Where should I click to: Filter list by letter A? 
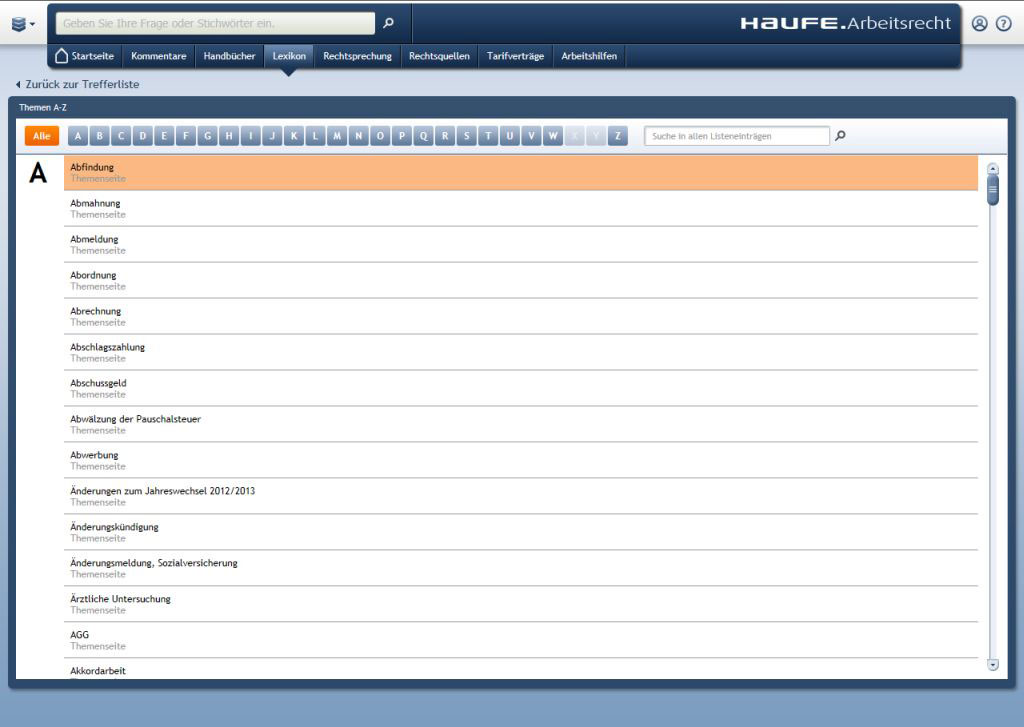coord(78,136)
